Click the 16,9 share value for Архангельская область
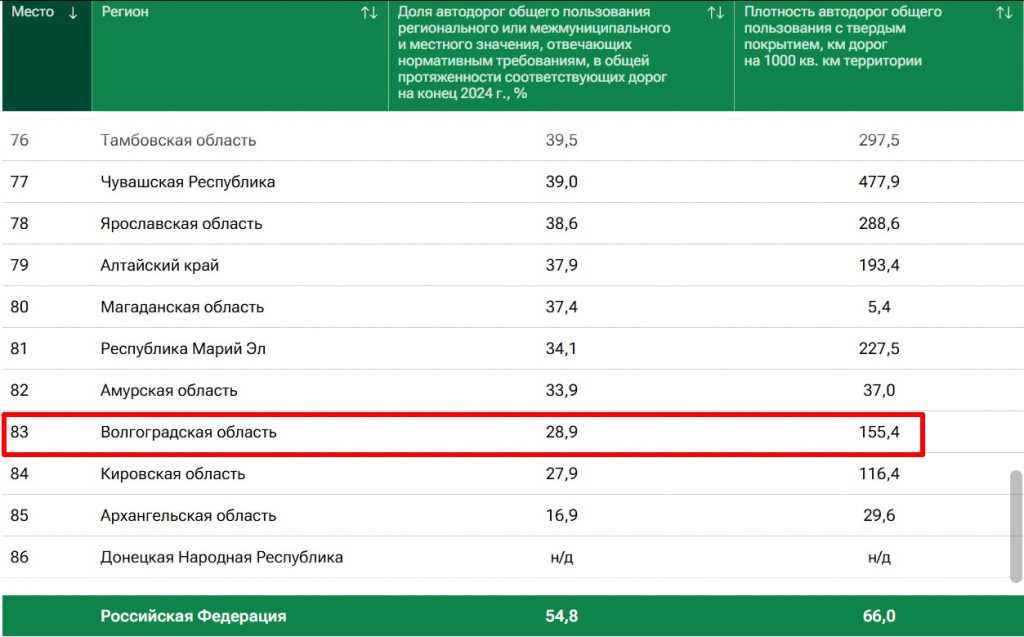Screen dimensions: 1024x637 coord(563,516)
